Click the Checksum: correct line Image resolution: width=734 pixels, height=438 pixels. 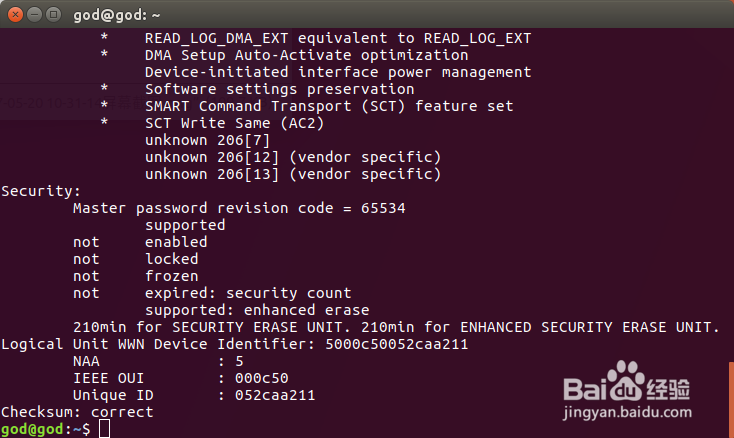pyautogui.click(x=77, y=412)
